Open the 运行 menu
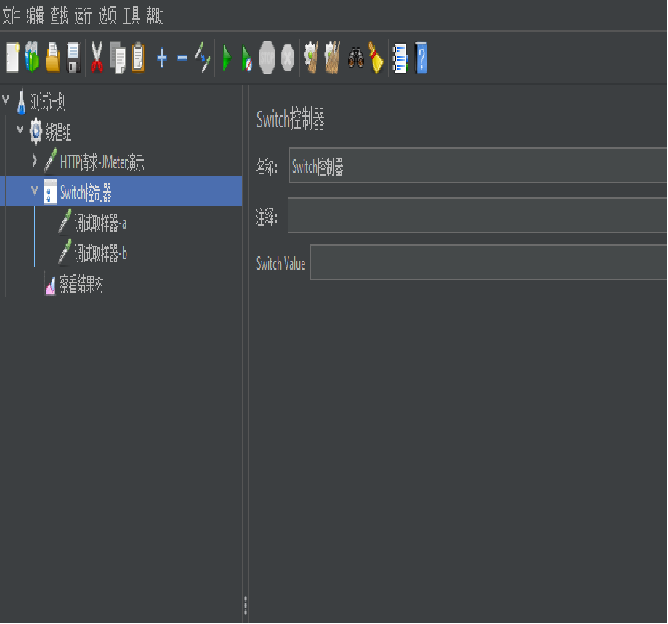 pos(83,16)
